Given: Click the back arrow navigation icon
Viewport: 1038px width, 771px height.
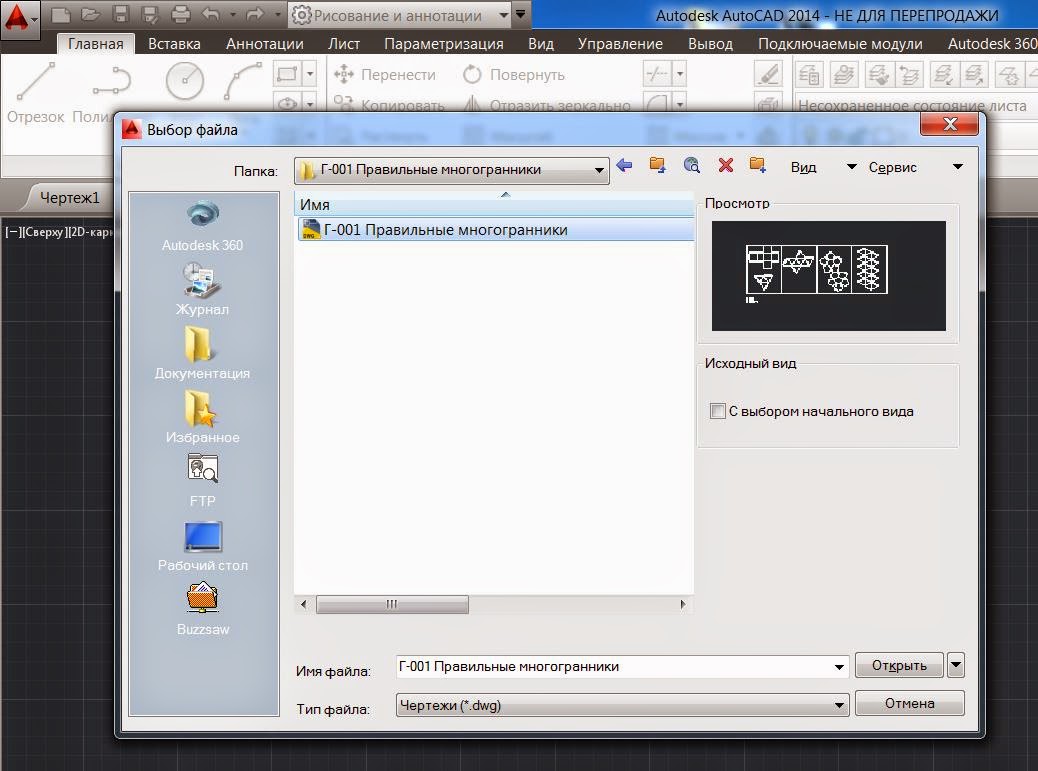Looking at the screenshot, I should coord(624,166).
